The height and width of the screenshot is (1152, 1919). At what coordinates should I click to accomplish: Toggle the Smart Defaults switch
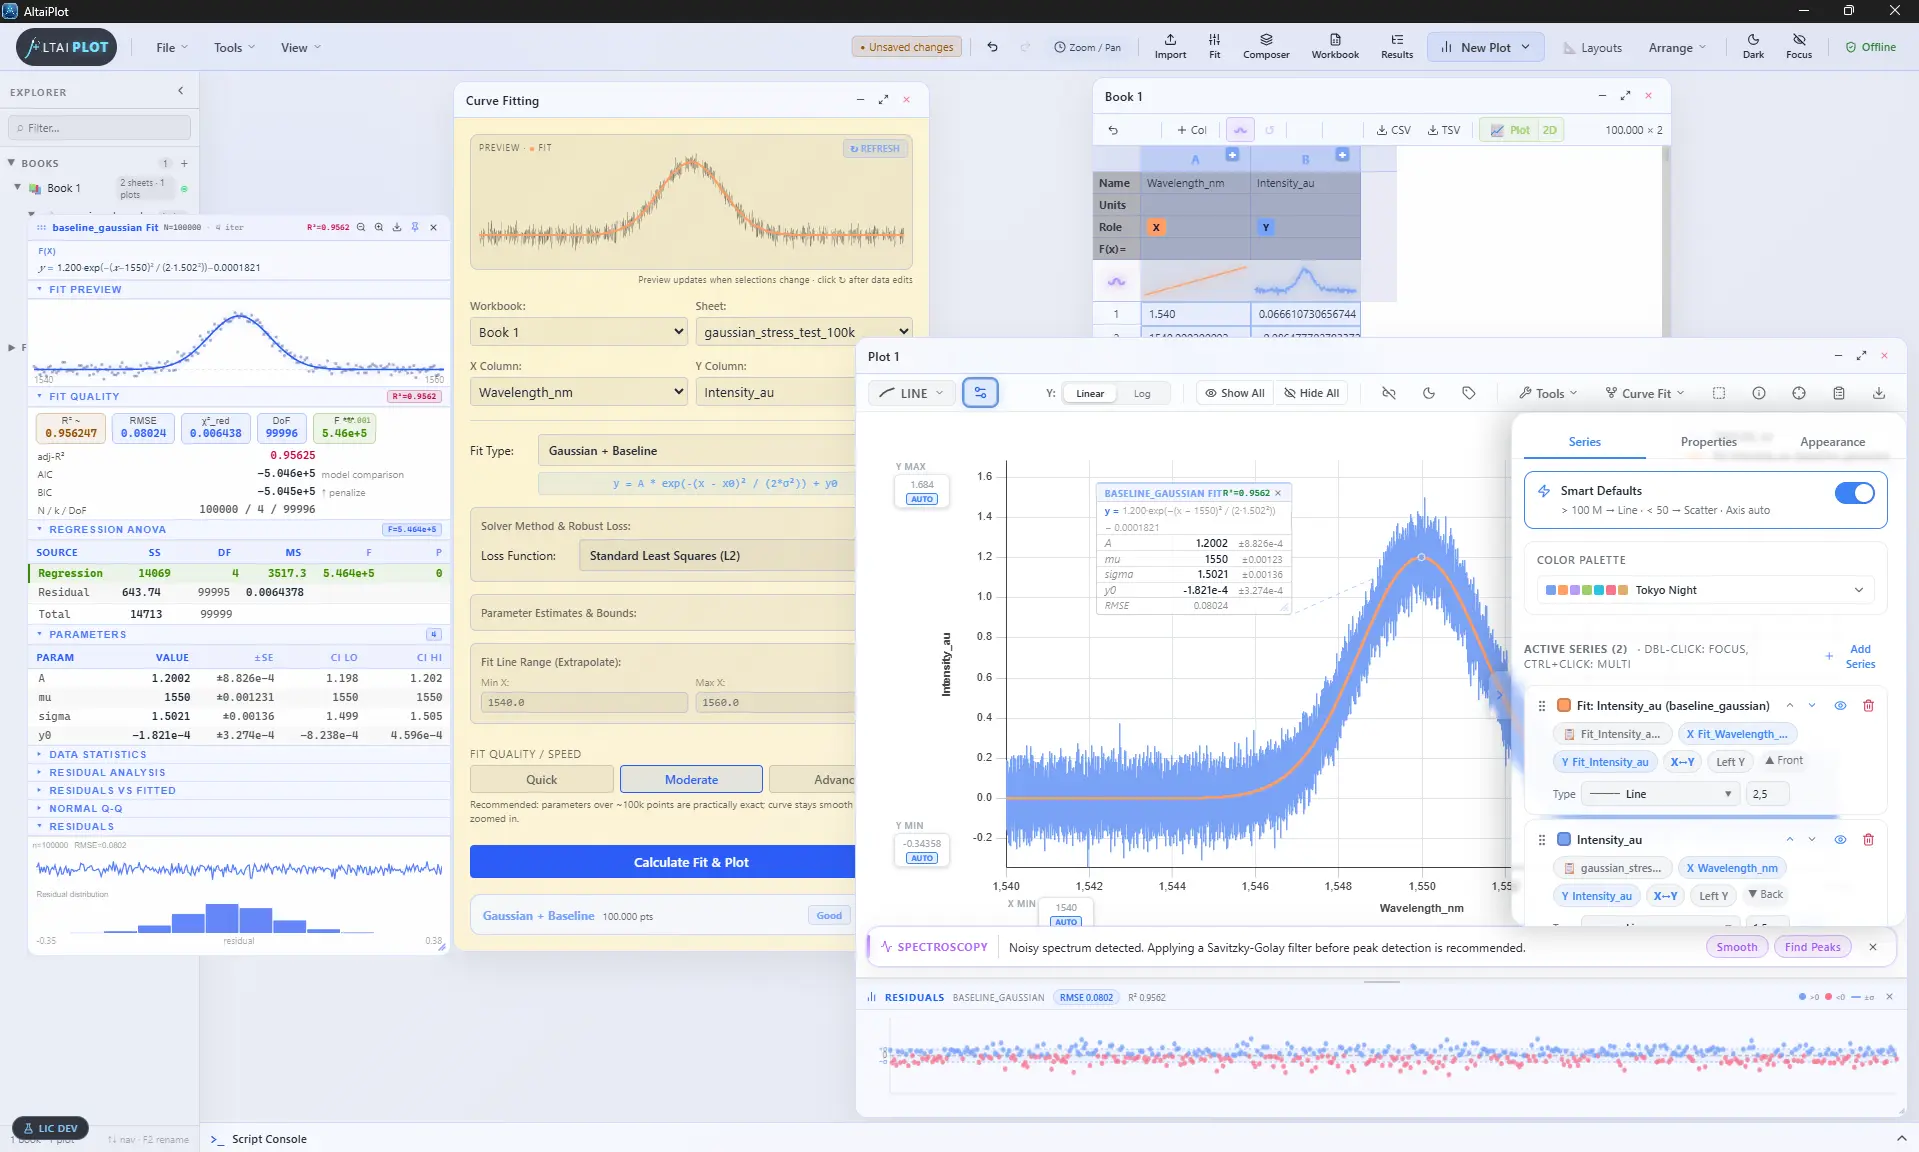pos(1854,493)
